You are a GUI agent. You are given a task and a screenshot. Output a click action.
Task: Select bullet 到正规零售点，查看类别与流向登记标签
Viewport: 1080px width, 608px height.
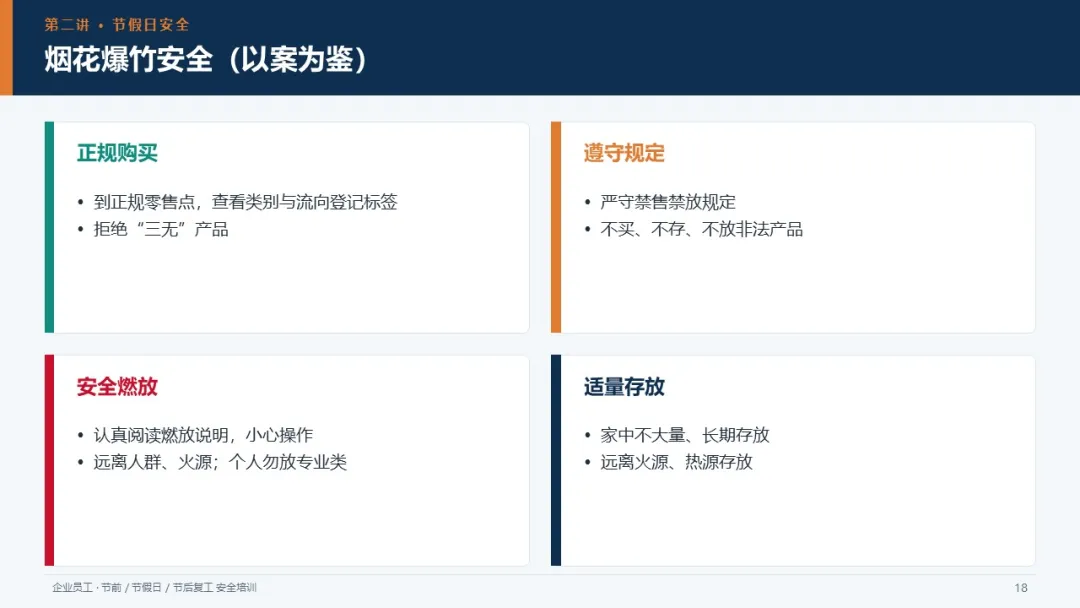(x=245, y=202)
